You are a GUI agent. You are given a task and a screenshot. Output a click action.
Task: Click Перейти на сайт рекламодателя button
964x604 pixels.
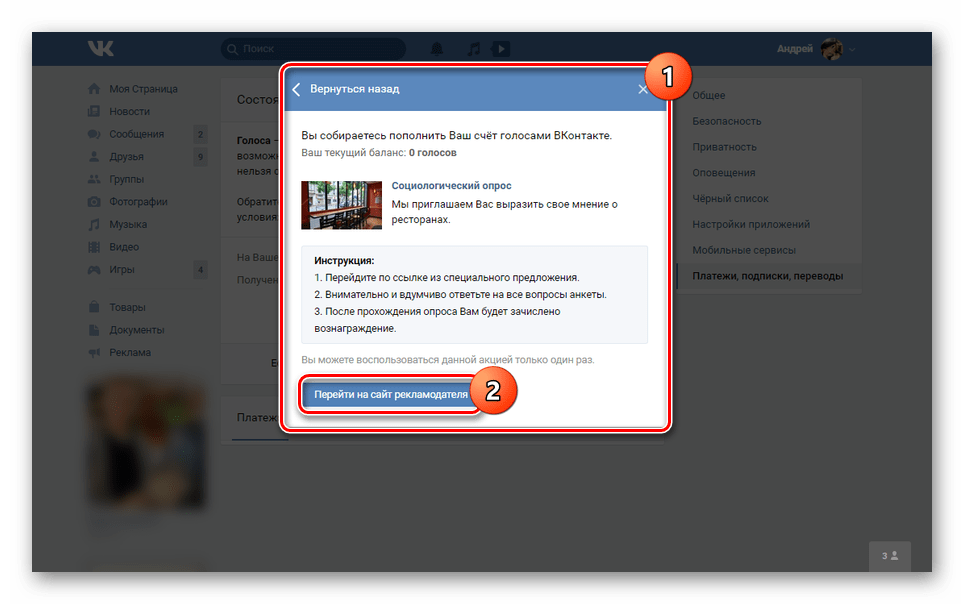pos(390,394)
